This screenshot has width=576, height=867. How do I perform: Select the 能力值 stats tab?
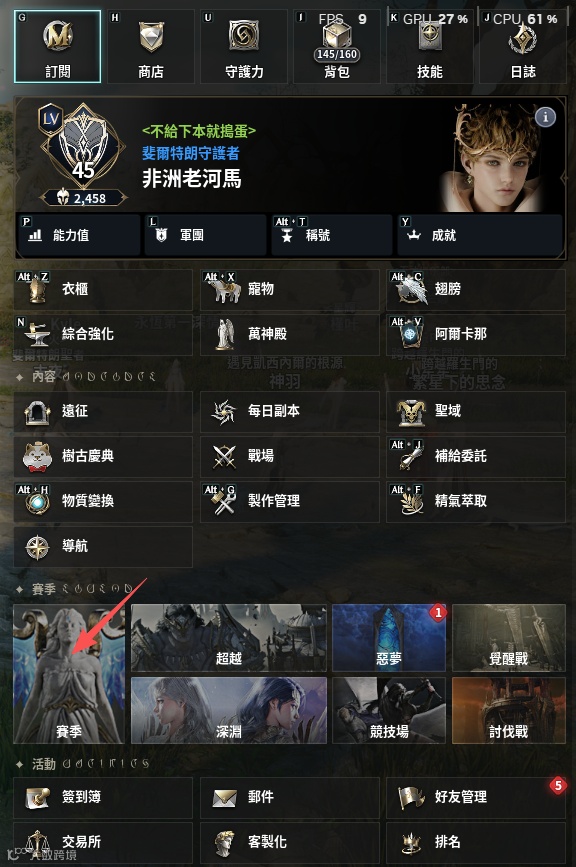tap(79, 235)
